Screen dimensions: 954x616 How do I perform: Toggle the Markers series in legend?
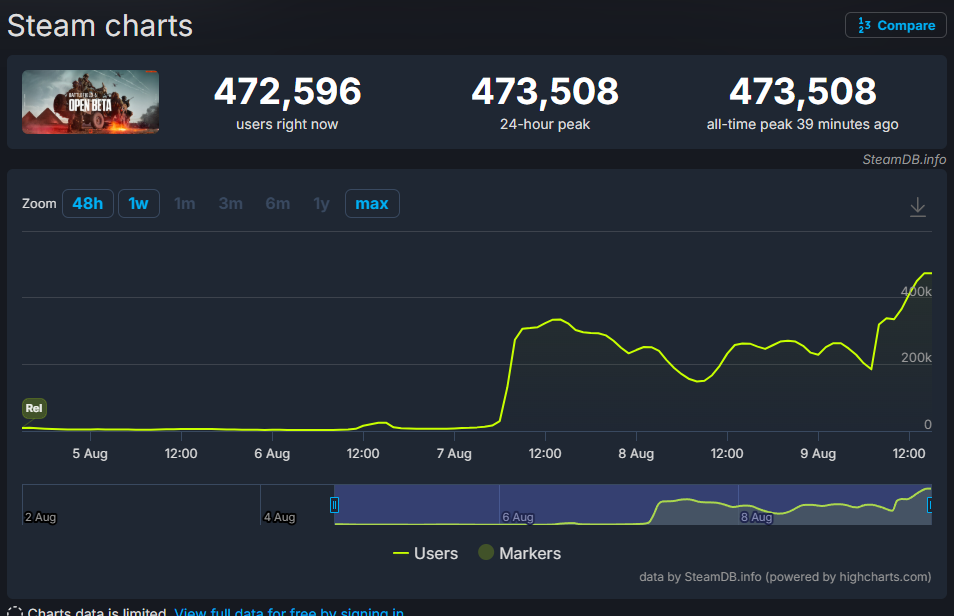click(520, 553)
